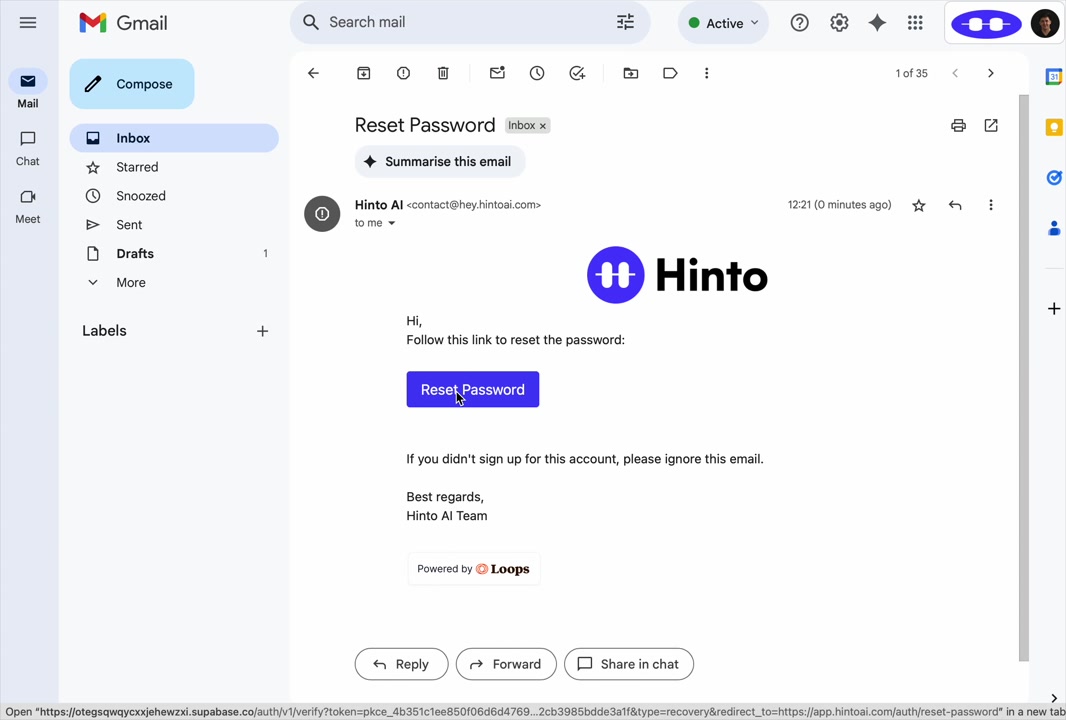Snooze this email with the clock icon
Viewport: 1066px width, 720px height.
[537, 73]
